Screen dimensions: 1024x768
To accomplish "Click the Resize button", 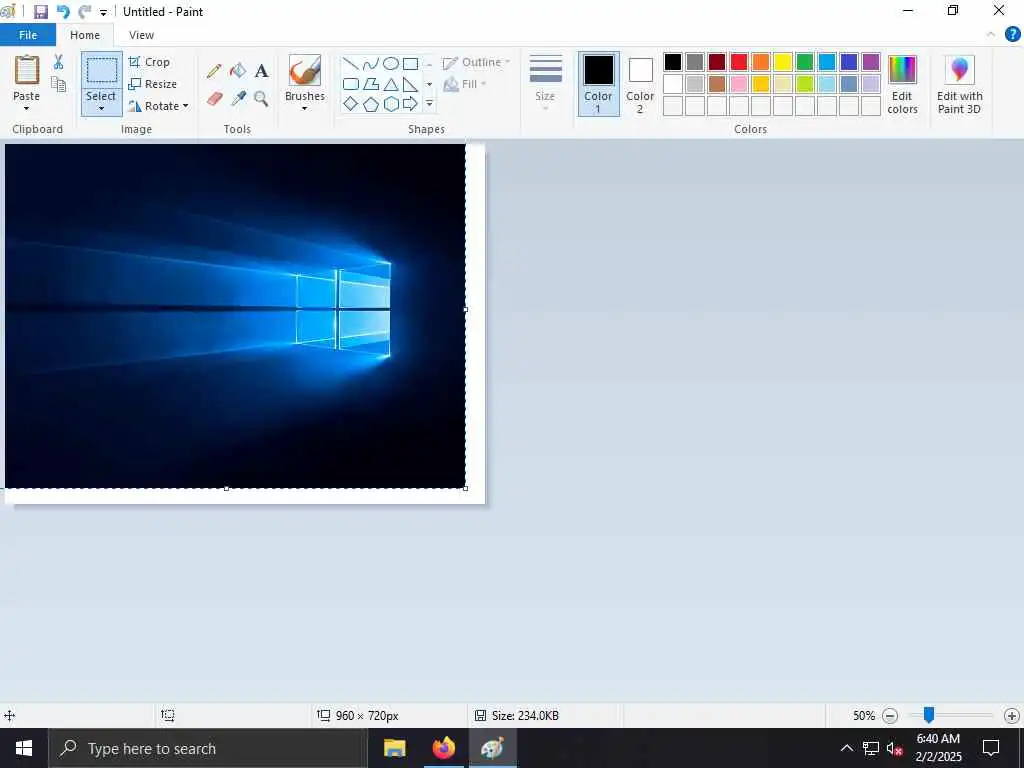I will (x=153, y=84).
